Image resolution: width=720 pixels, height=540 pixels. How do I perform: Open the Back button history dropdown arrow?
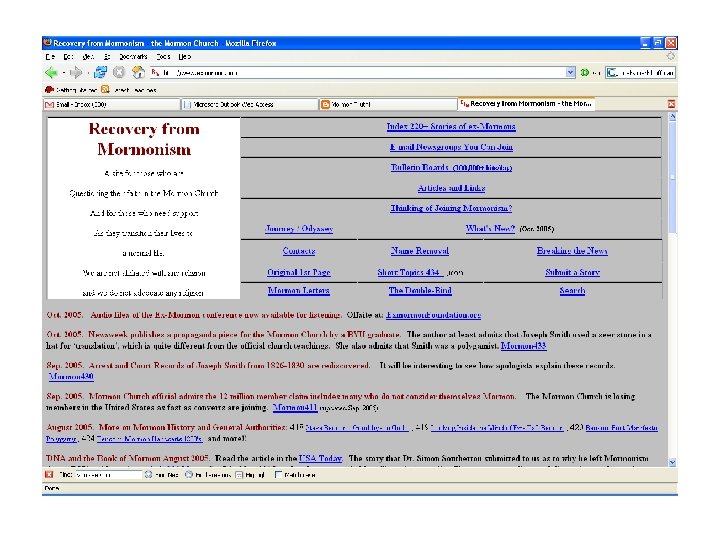click(63, 73)
